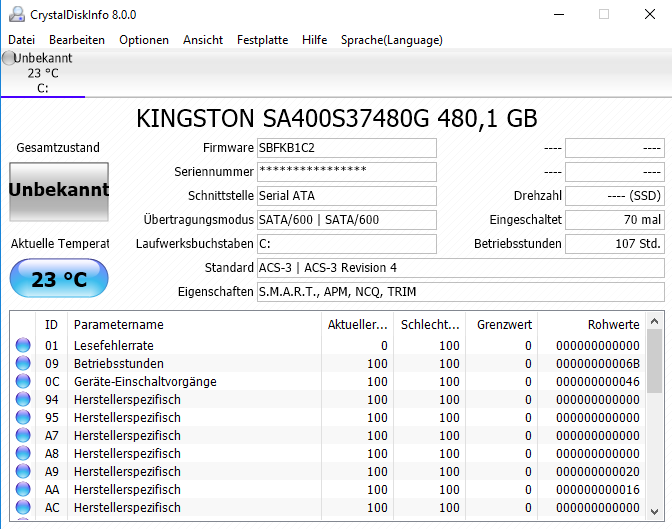Click the Betriebsstunden name in row 09

coord(119,364)
